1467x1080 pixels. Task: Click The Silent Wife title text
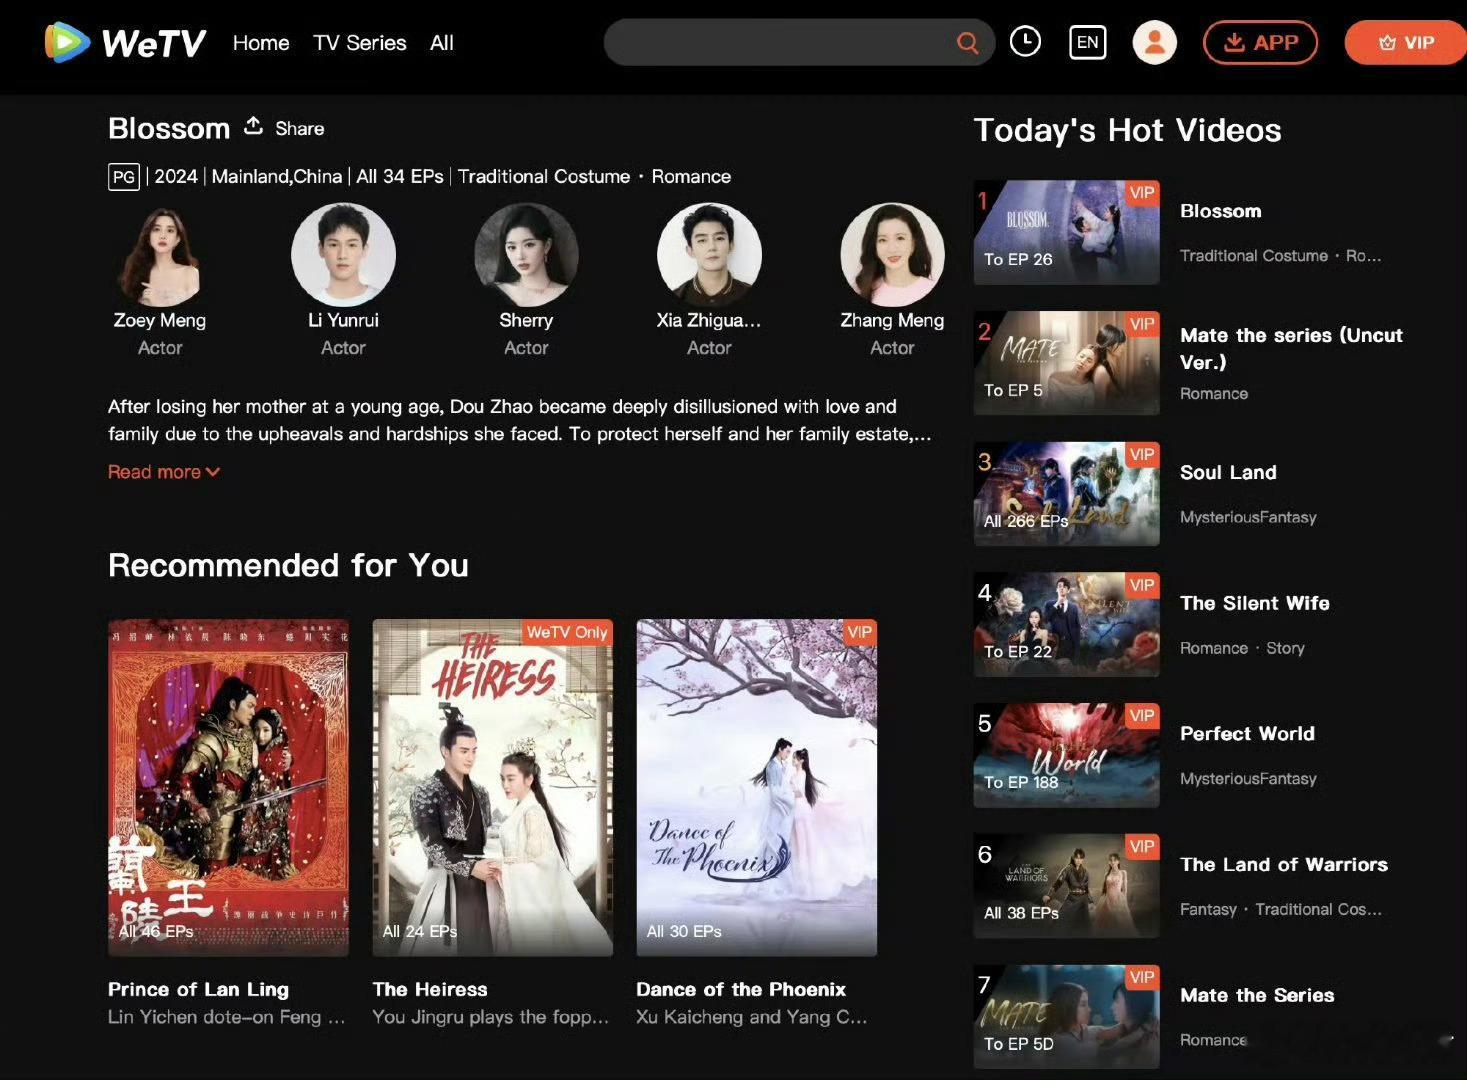tap(1255, 603)
